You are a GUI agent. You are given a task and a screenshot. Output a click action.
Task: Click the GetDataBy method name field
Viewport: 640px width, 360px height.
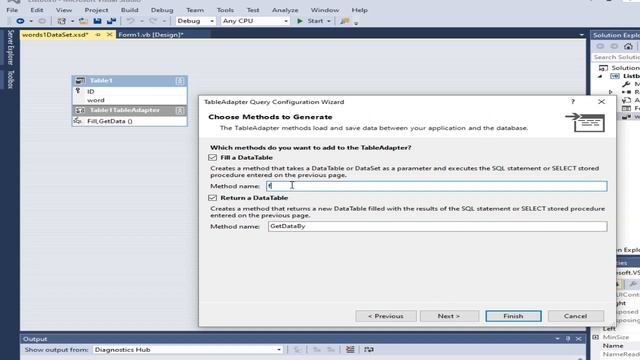pyautogui.click(x=437, y=226)
